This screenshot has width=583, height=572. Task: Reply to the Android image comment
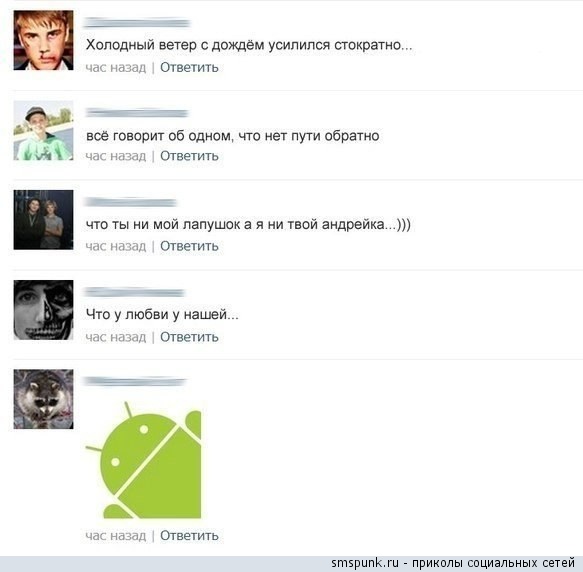(189, 536)
